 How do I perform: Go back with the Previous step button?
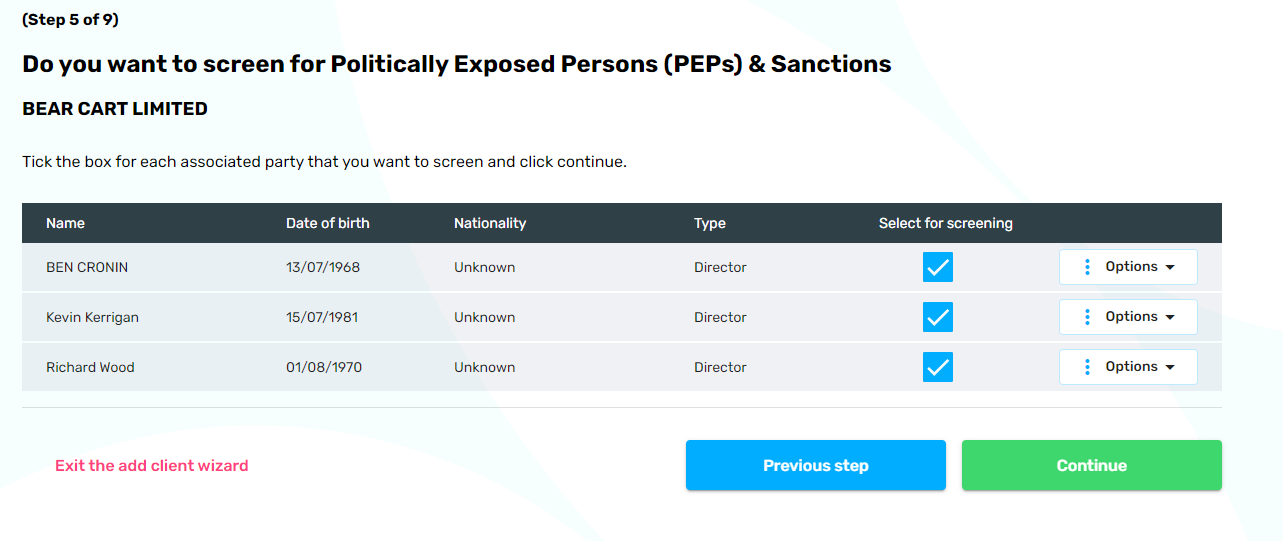pos(815,465)
